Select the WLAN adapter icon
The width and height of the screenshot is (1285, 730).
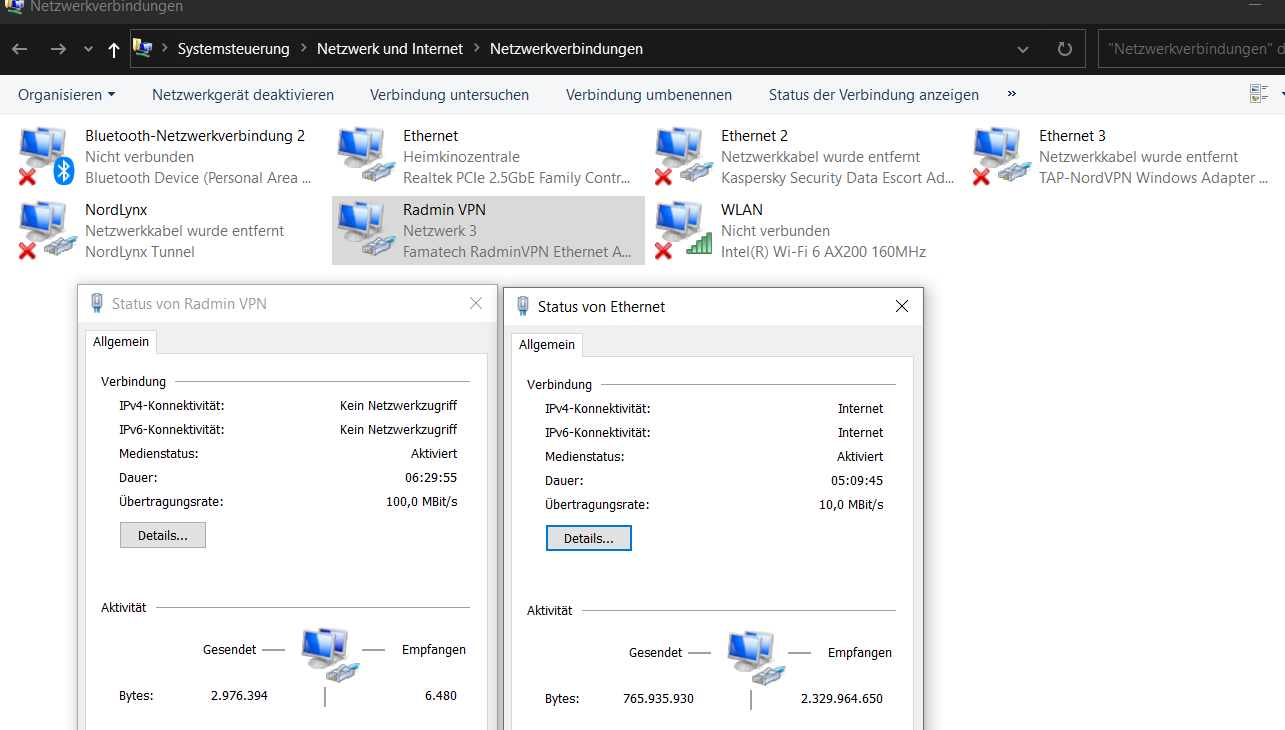tap(684, 231)
